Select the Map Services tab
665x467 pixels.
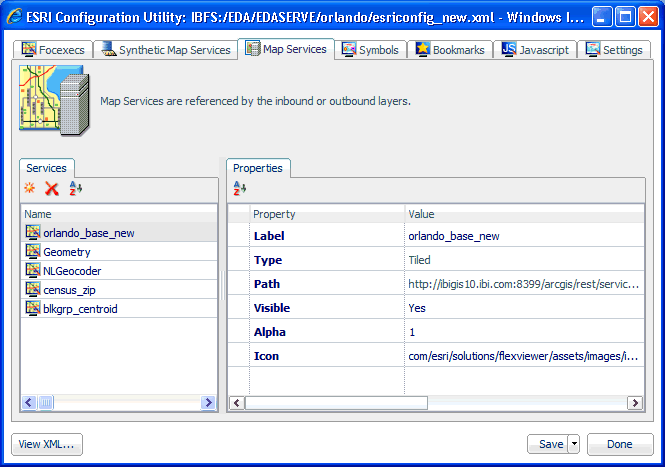point(286,49)
